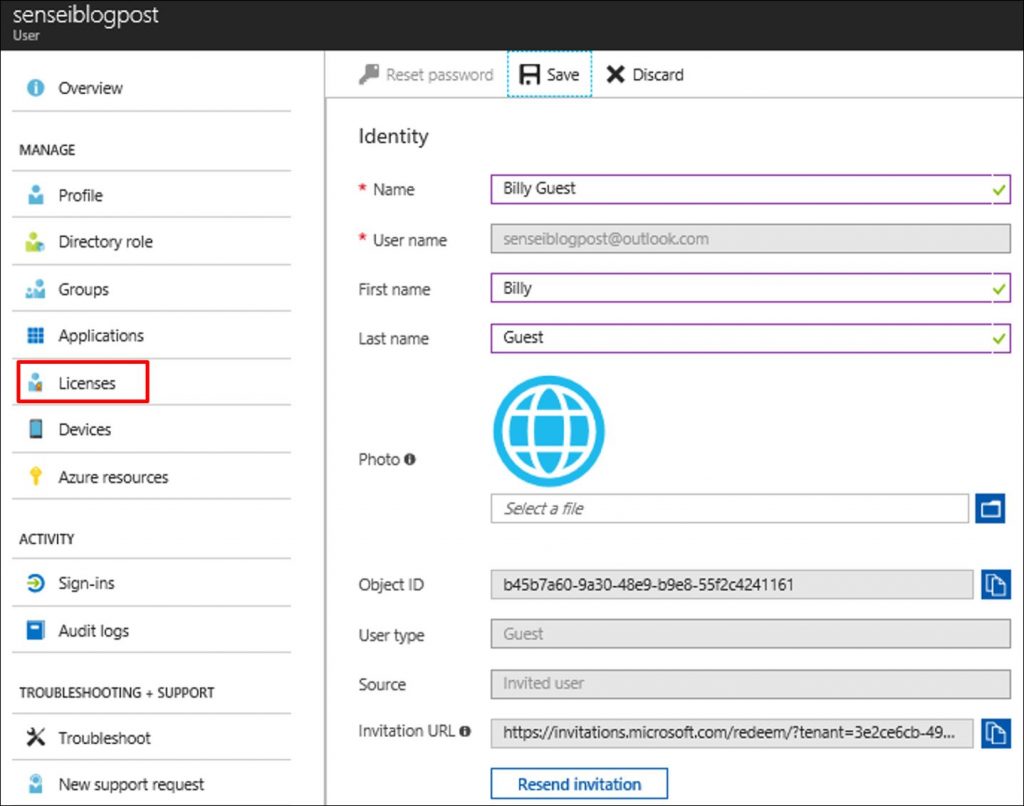Click the Directory role icon
This screenshot has width=1024, height=806.
pos(35,242)
